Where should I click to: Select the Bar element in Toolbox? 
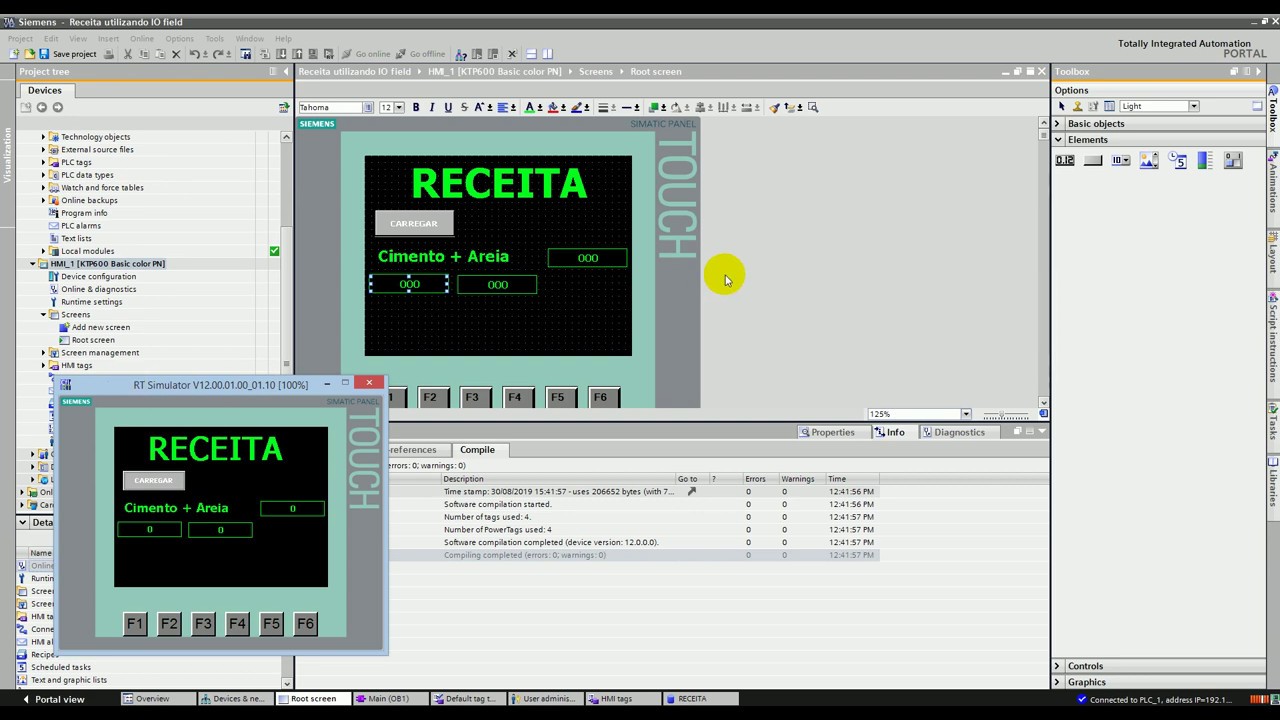pos(1204,160)
